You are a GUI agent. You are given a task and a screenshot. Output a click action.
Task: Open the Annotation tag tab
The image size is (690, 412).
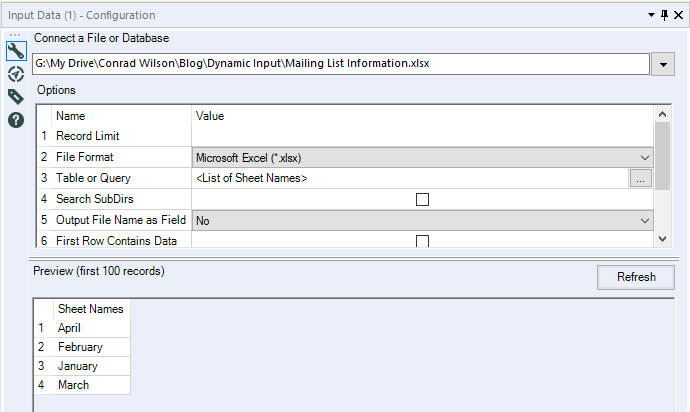coord(16,97)
